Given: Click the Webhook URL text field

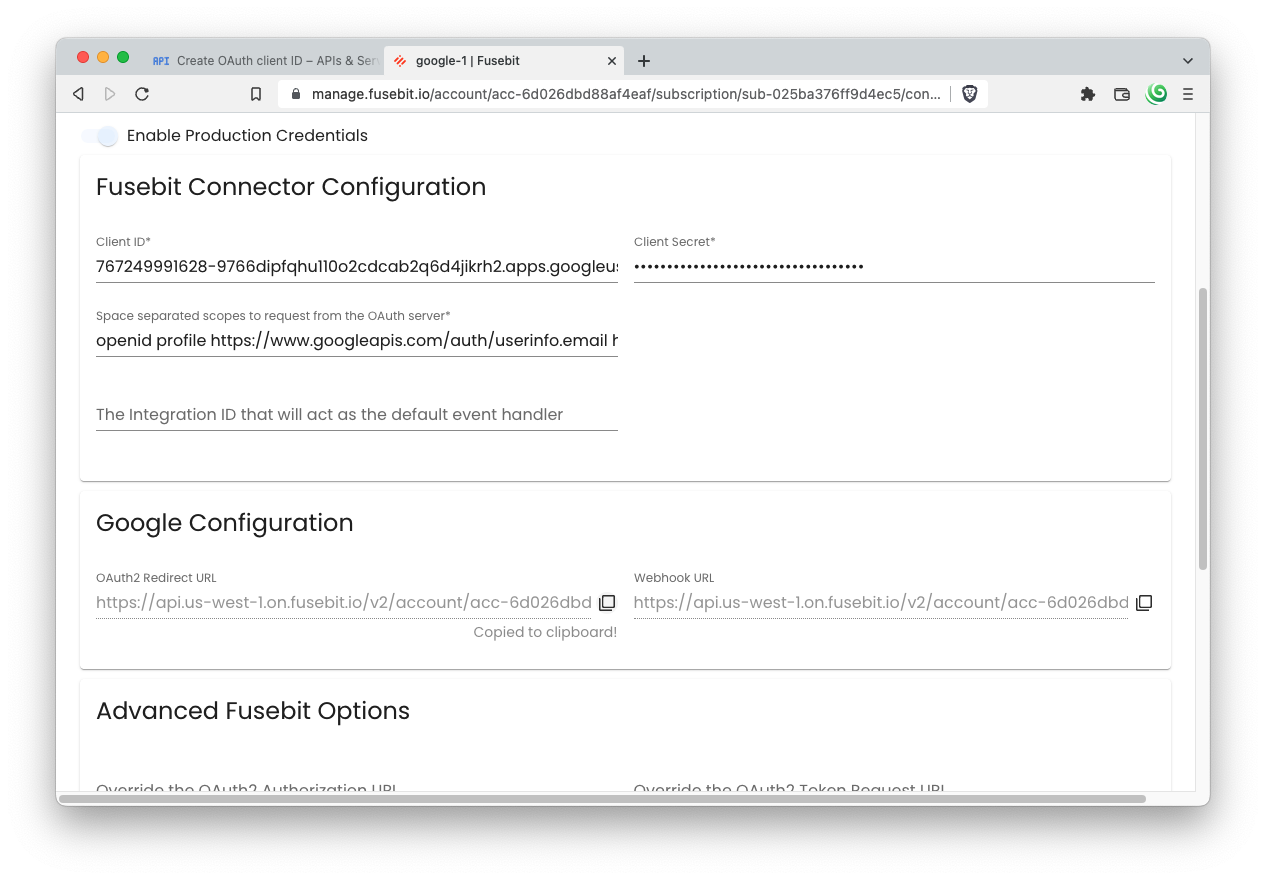Looking at the screenshot, I should coord(881,603).
